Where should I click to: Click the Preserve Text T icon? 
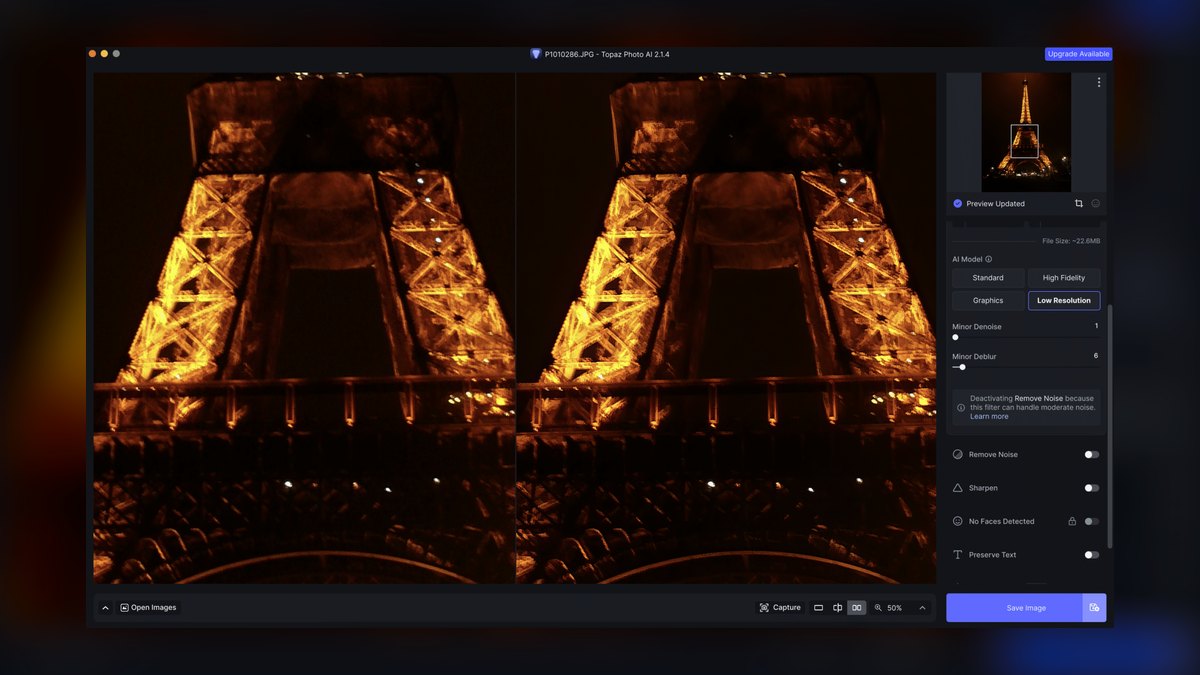(x=958, y=555)
